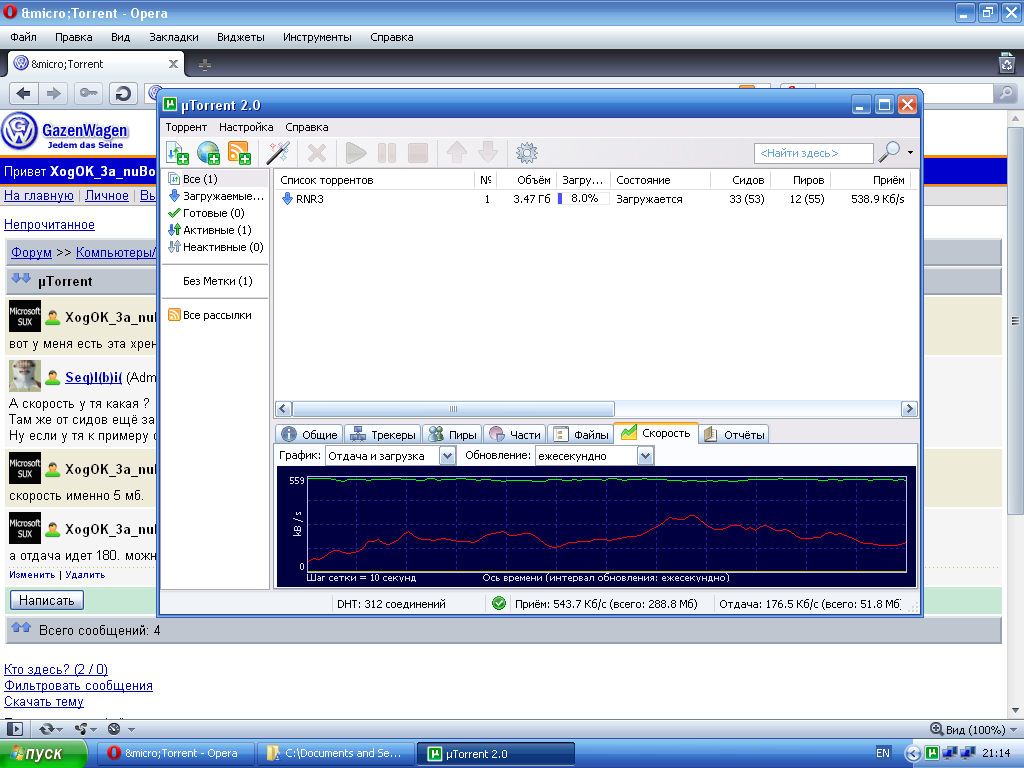Stop torrent toolbar icon
The width and height of the screenshot is (1024, 768).
click(x=418, y=153)
